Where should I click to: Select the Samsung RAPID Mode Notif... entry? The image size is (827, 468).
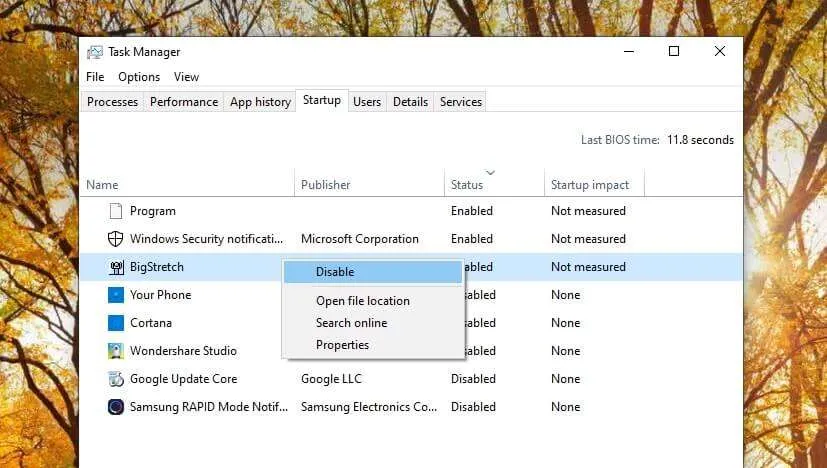[411, 407]
